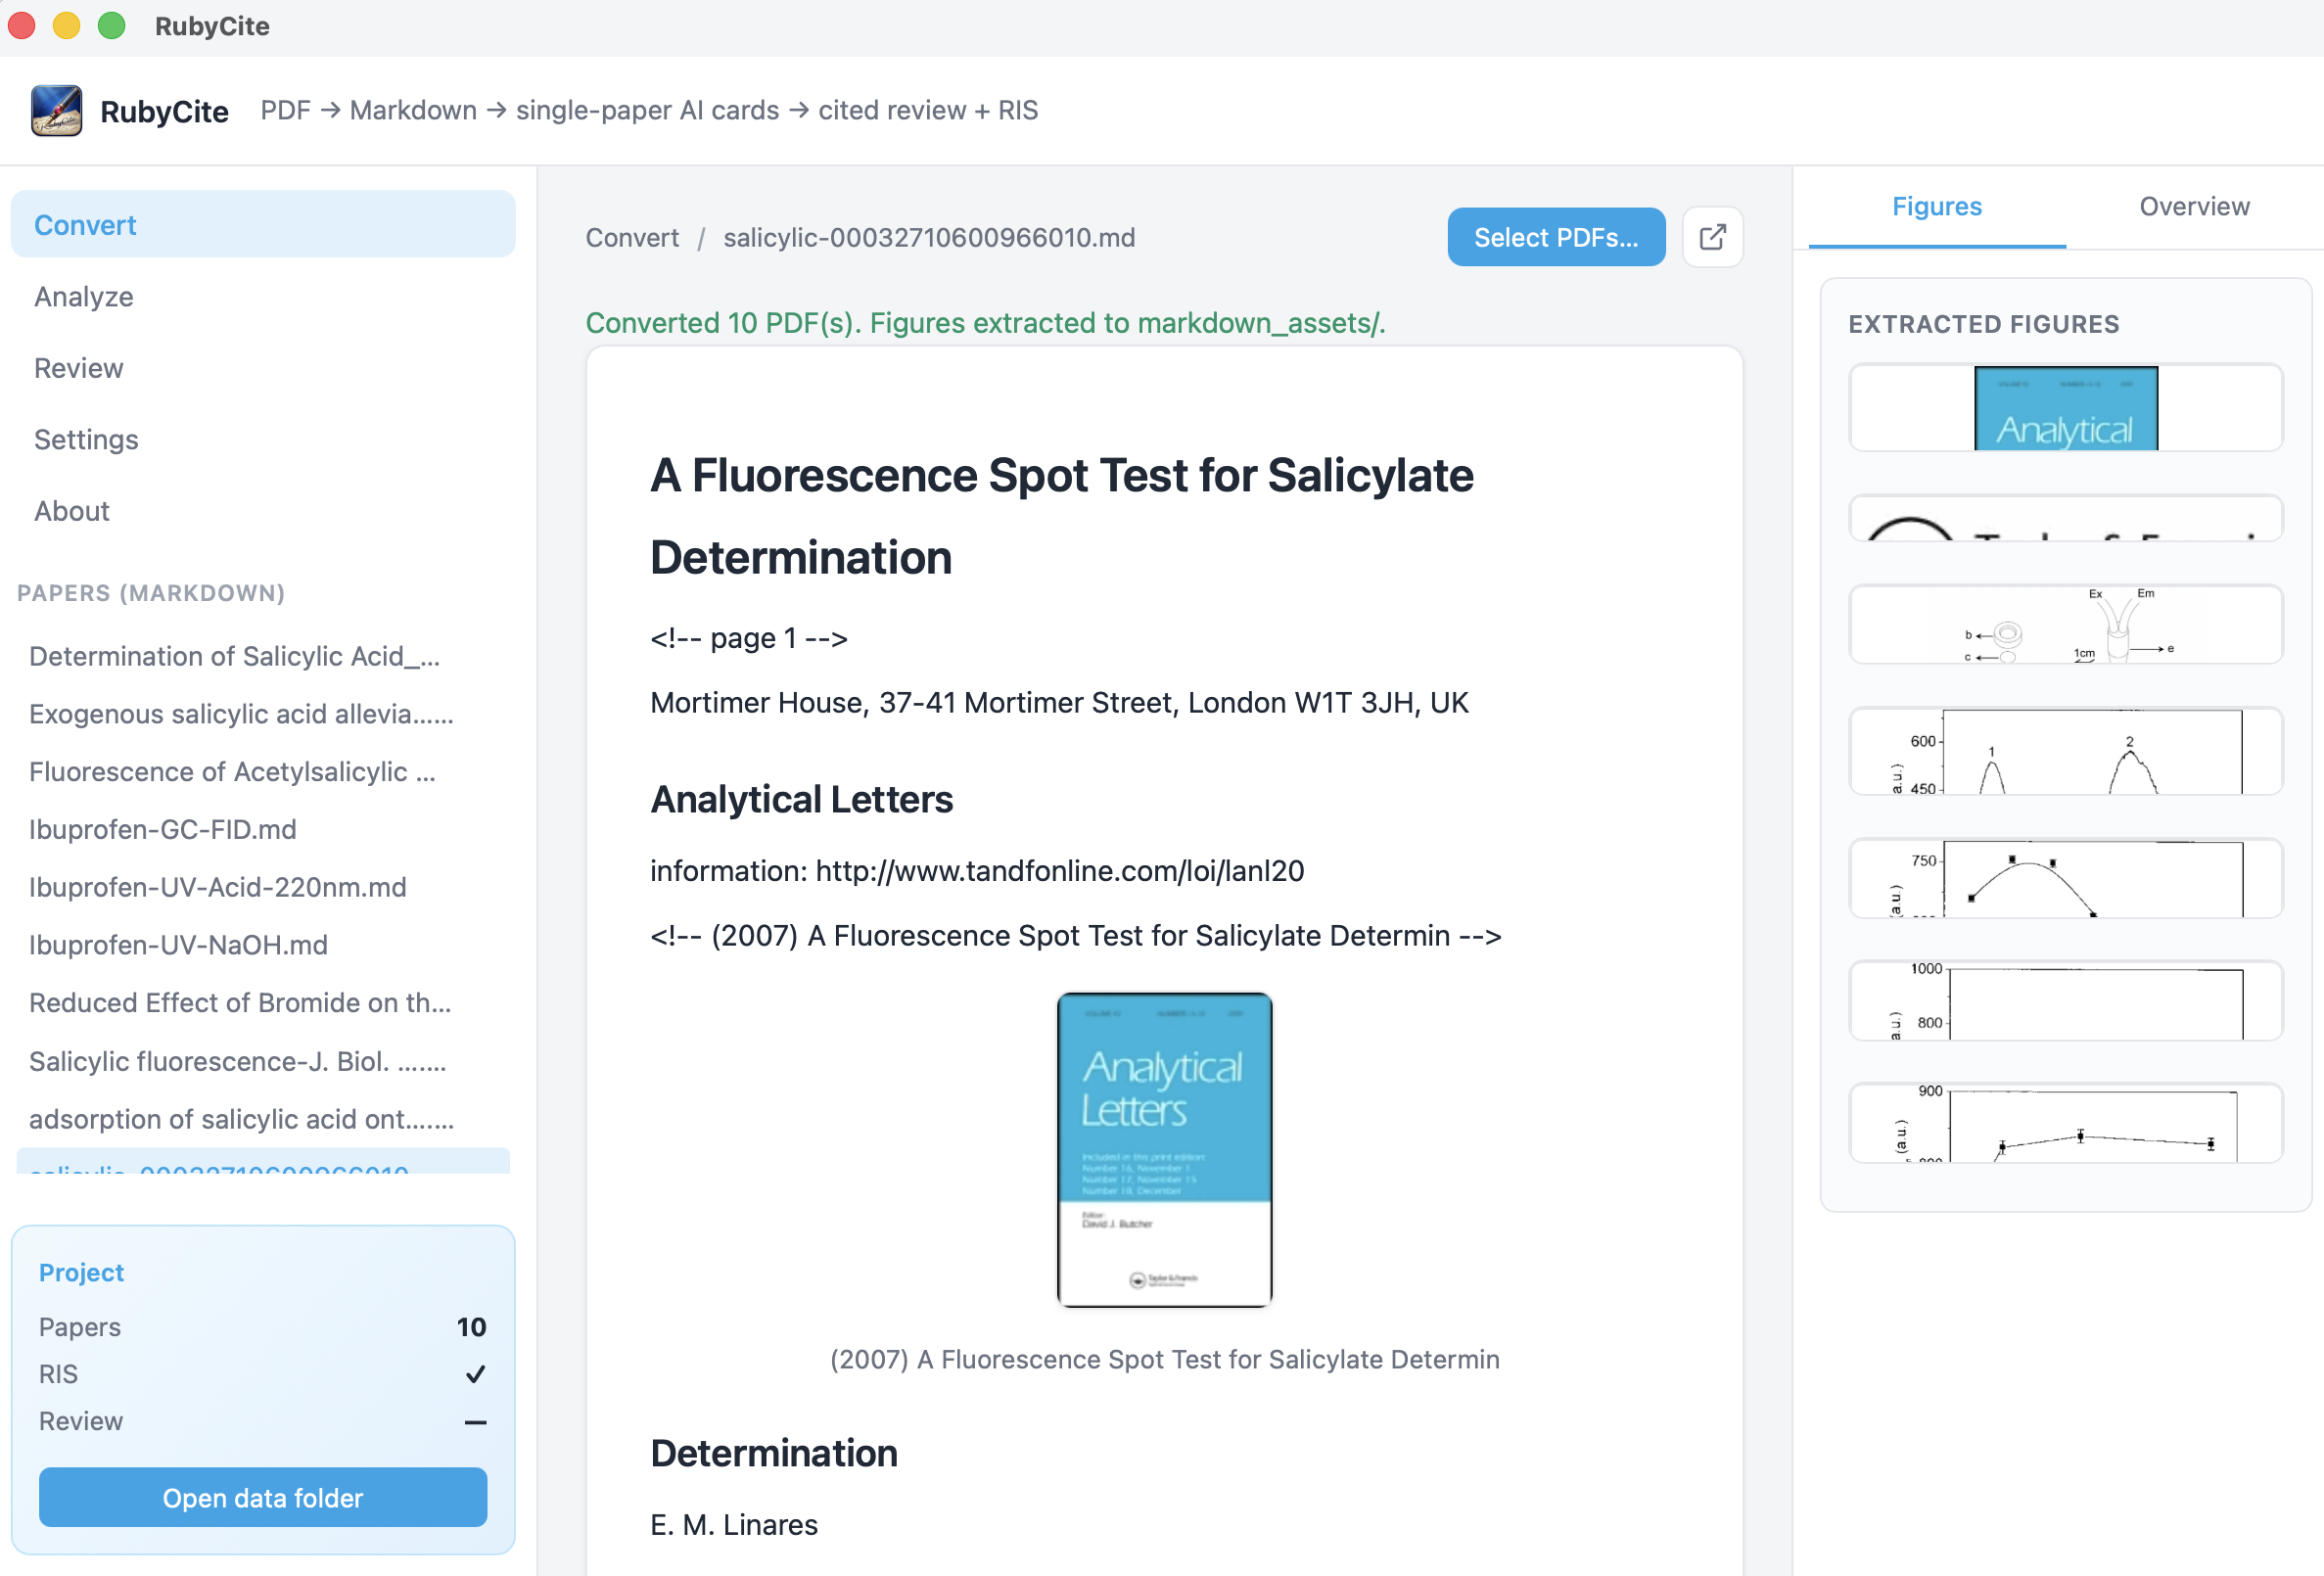Click the Analytical Letters heading
This screenshot has height=1576, width=2324.
coord(801,799)
